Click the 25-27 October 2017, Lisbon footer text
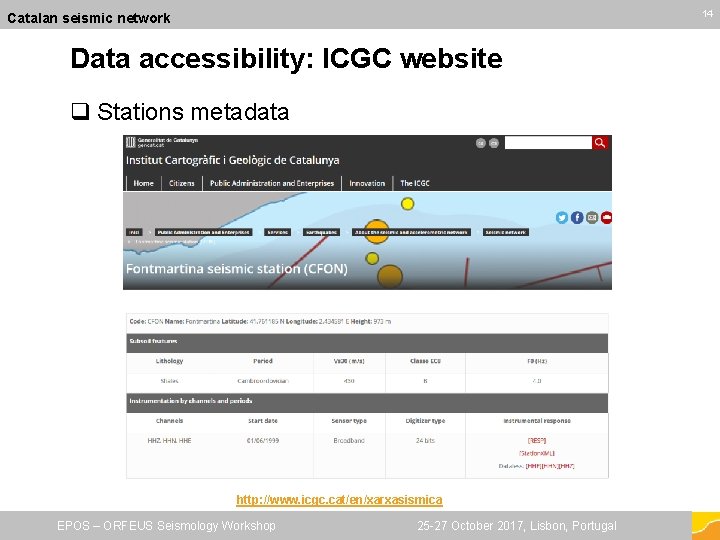This screenshot has height=540, width=720. 517,526
